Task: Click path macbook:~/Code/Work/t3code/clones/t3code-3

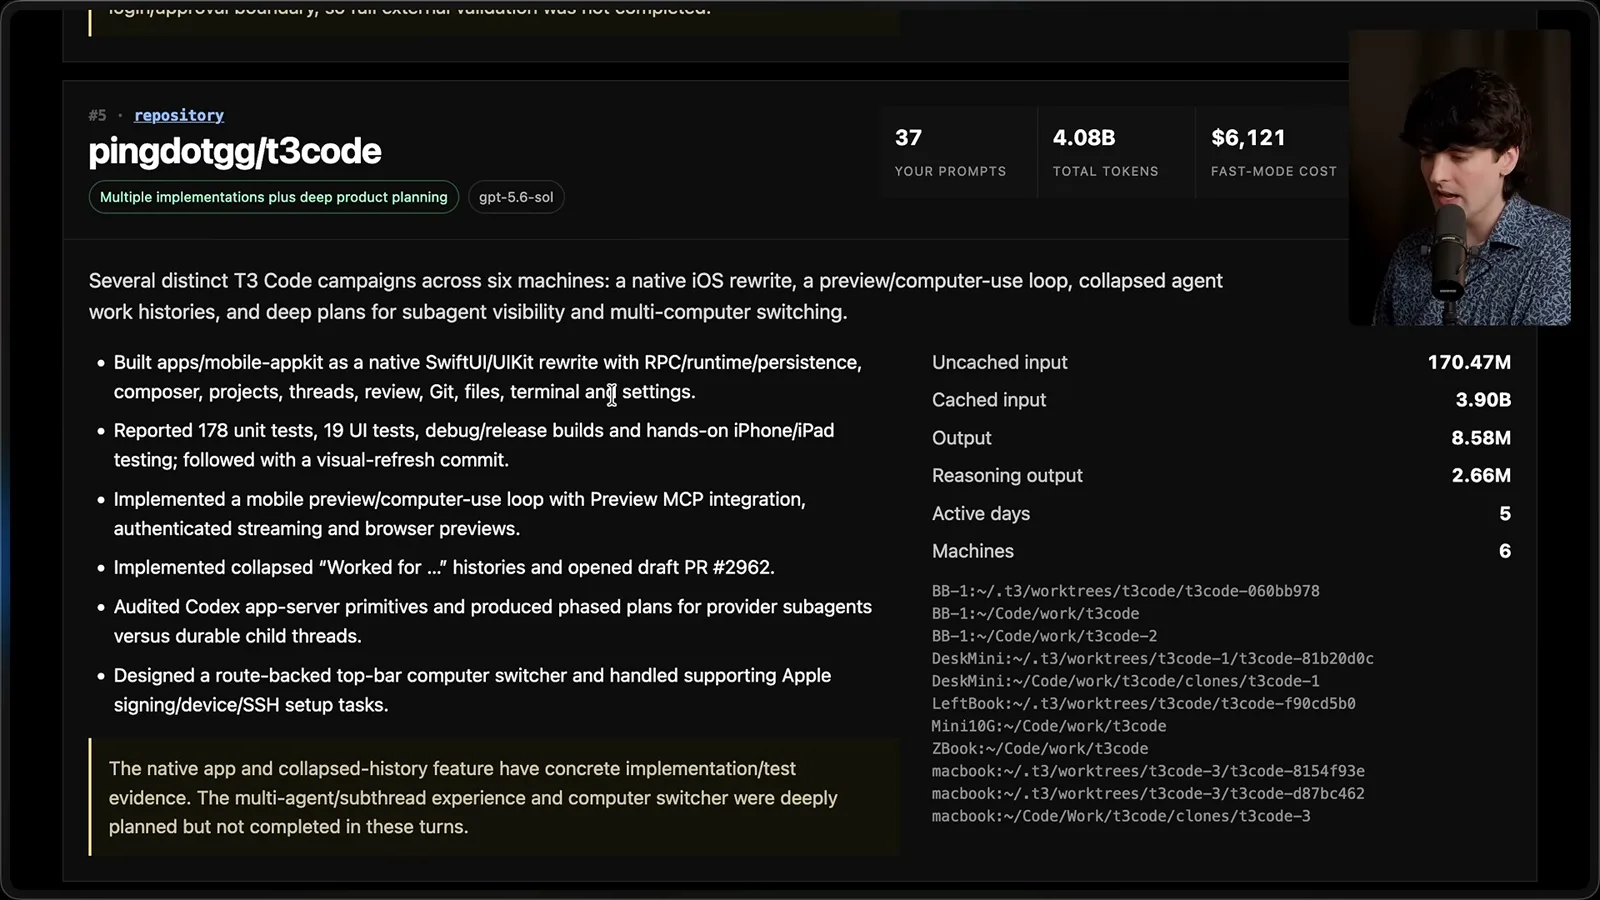Action: (1121, 816)
